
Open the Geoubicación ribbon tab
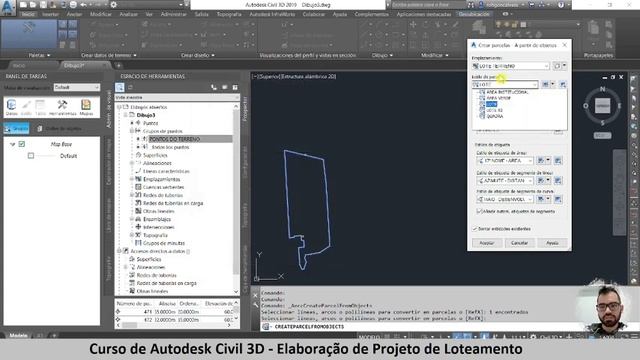tap(474, 14)
